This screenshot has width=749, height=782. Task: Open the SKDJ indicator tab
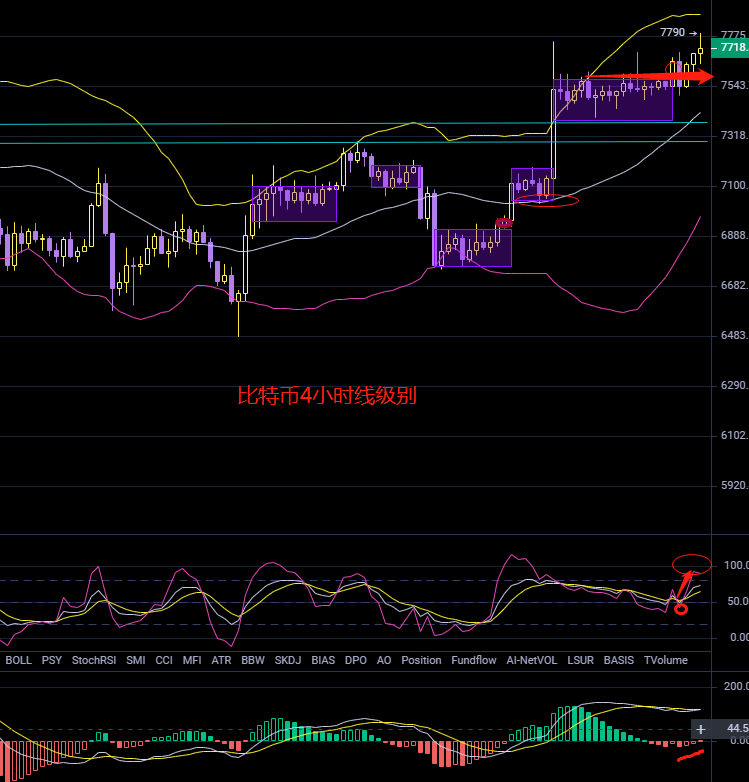pos(287,661)
